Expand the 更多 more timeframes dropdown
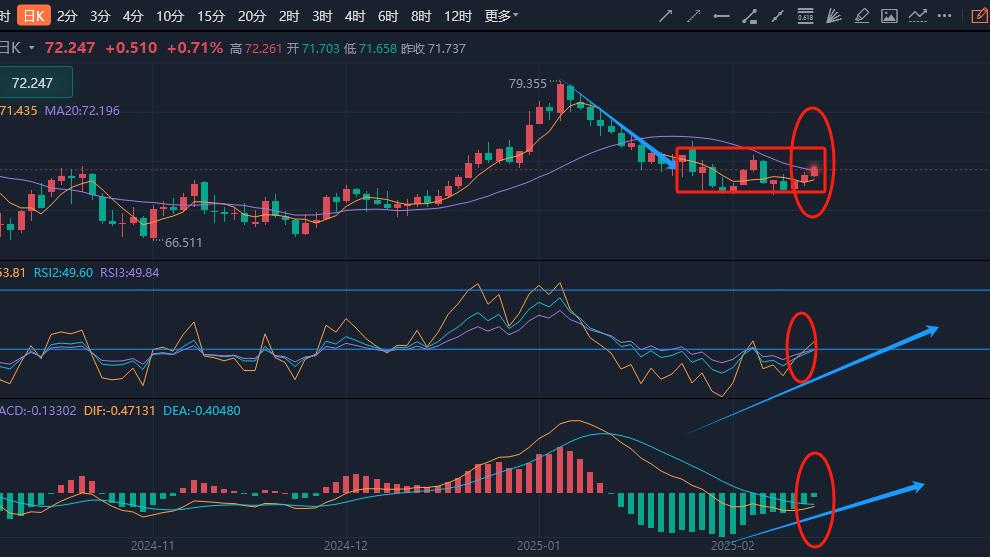The image size is (990, 557). click(501, 16)
